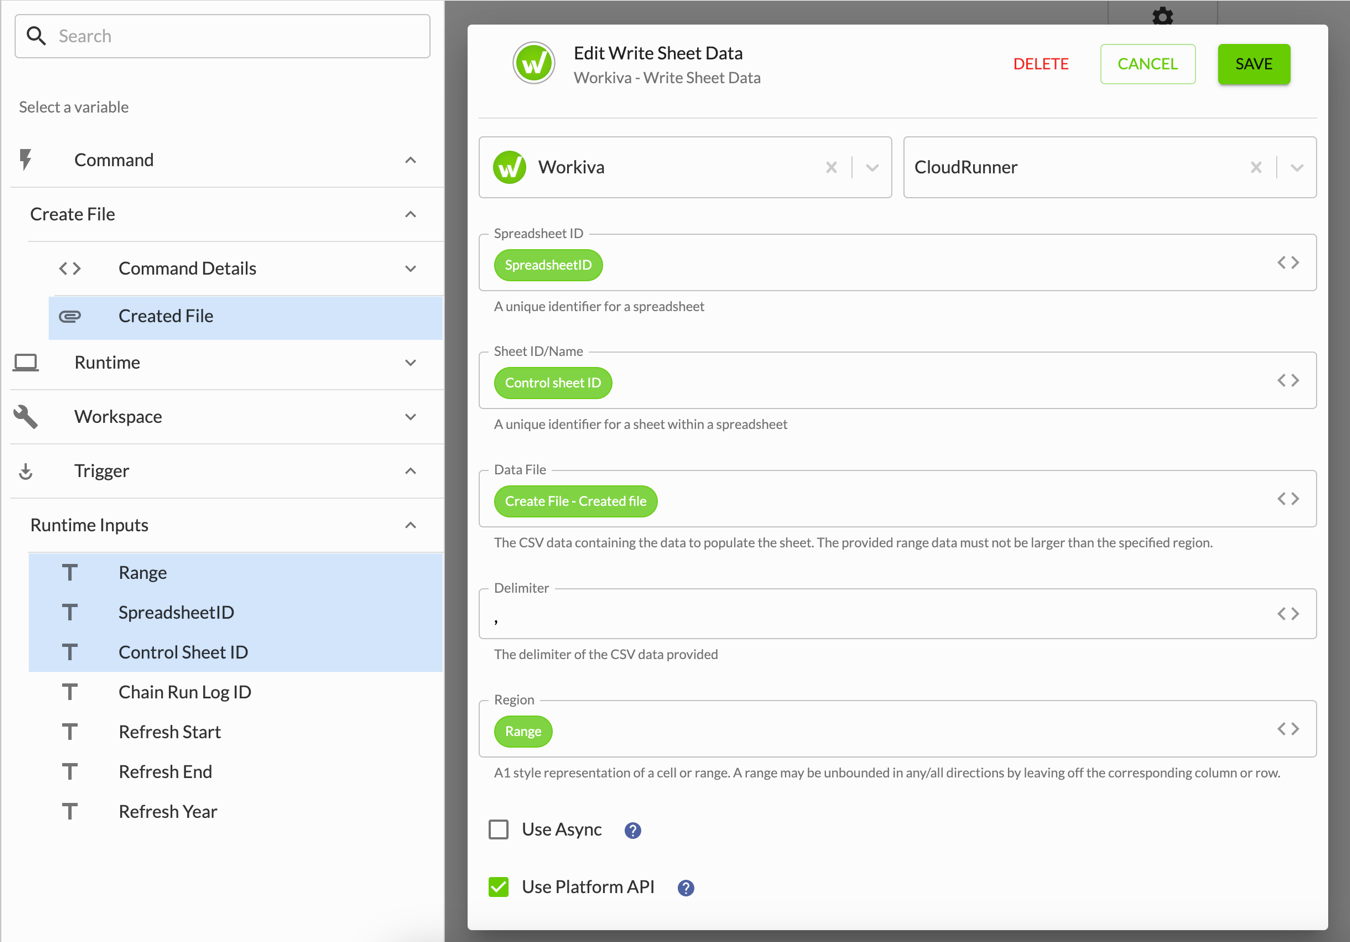This screenshot has width=1350, height=942.
Task: Click the Range chip in Region field
Action: pos(523,731)
